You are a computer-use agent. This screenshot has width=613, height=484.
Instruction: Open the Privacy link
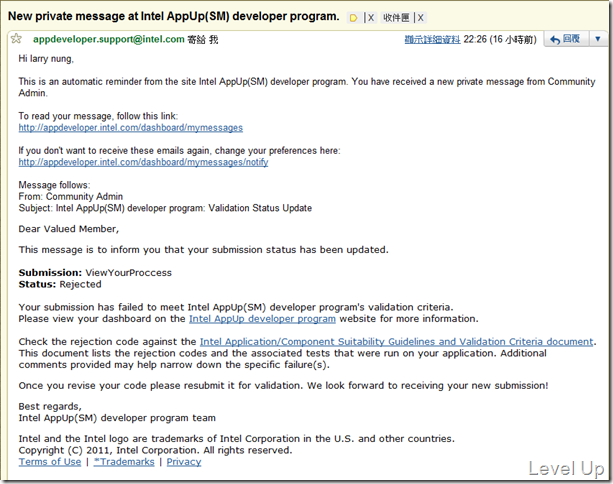tap(184, 462)
